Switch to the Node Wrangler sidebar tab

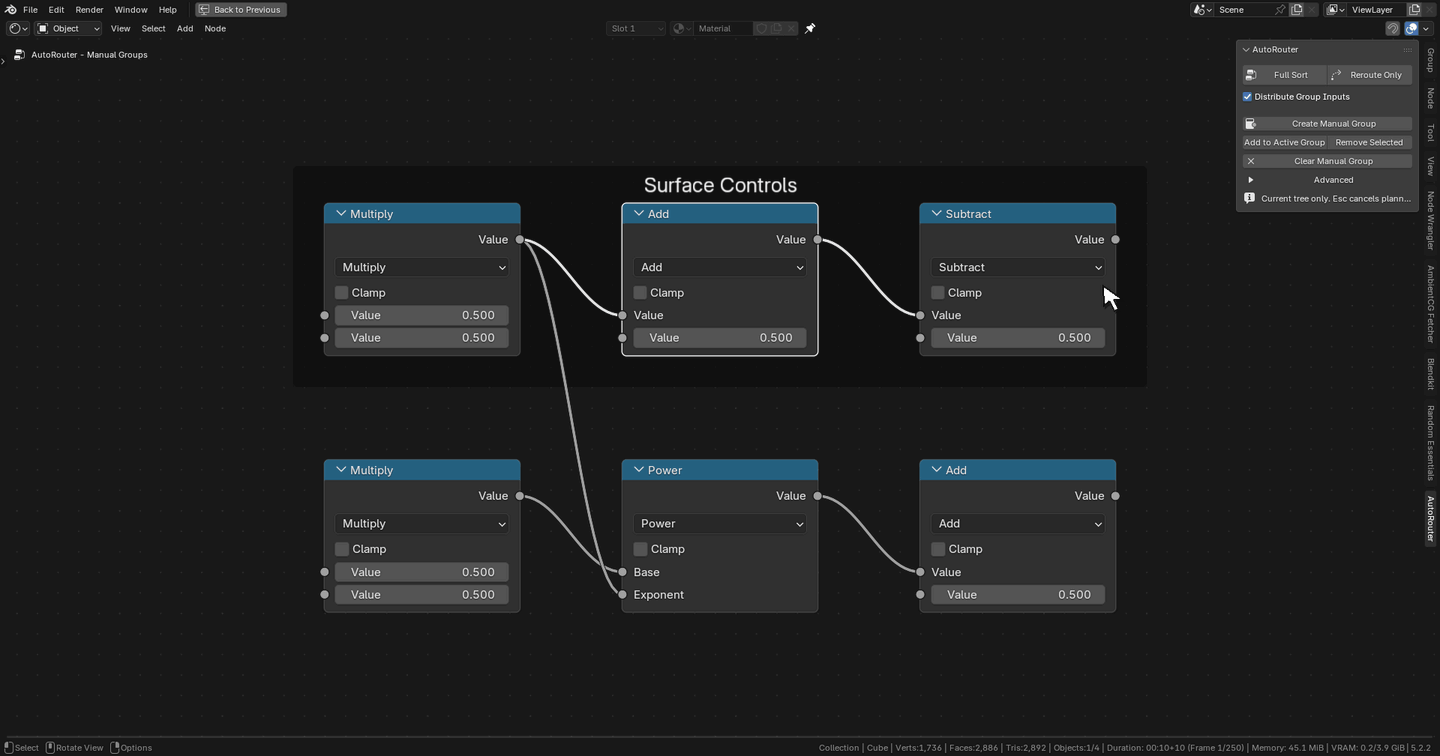click(1430, 221)
